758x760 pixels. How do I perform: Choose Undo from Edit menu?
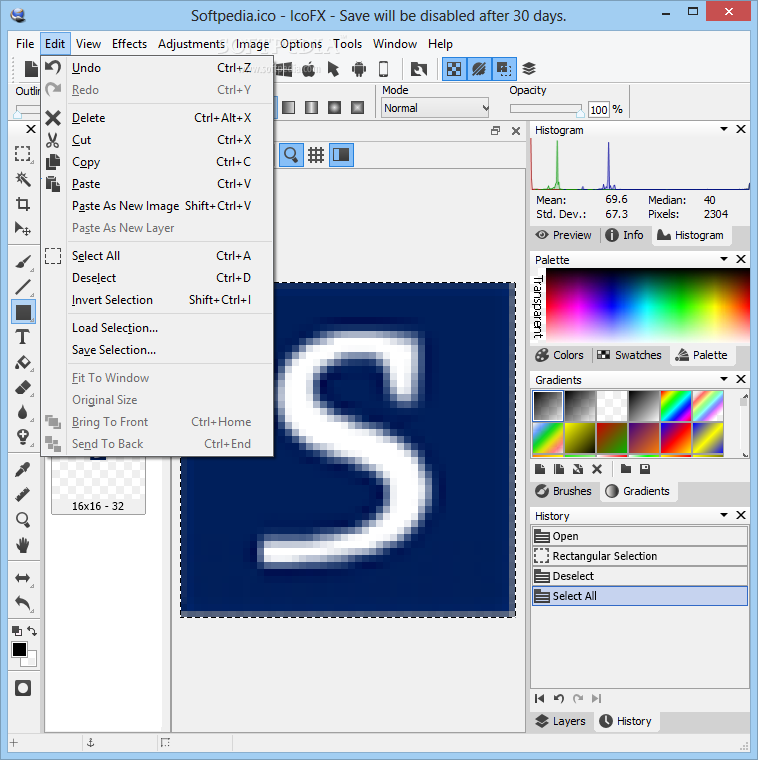tap(158, 68)
